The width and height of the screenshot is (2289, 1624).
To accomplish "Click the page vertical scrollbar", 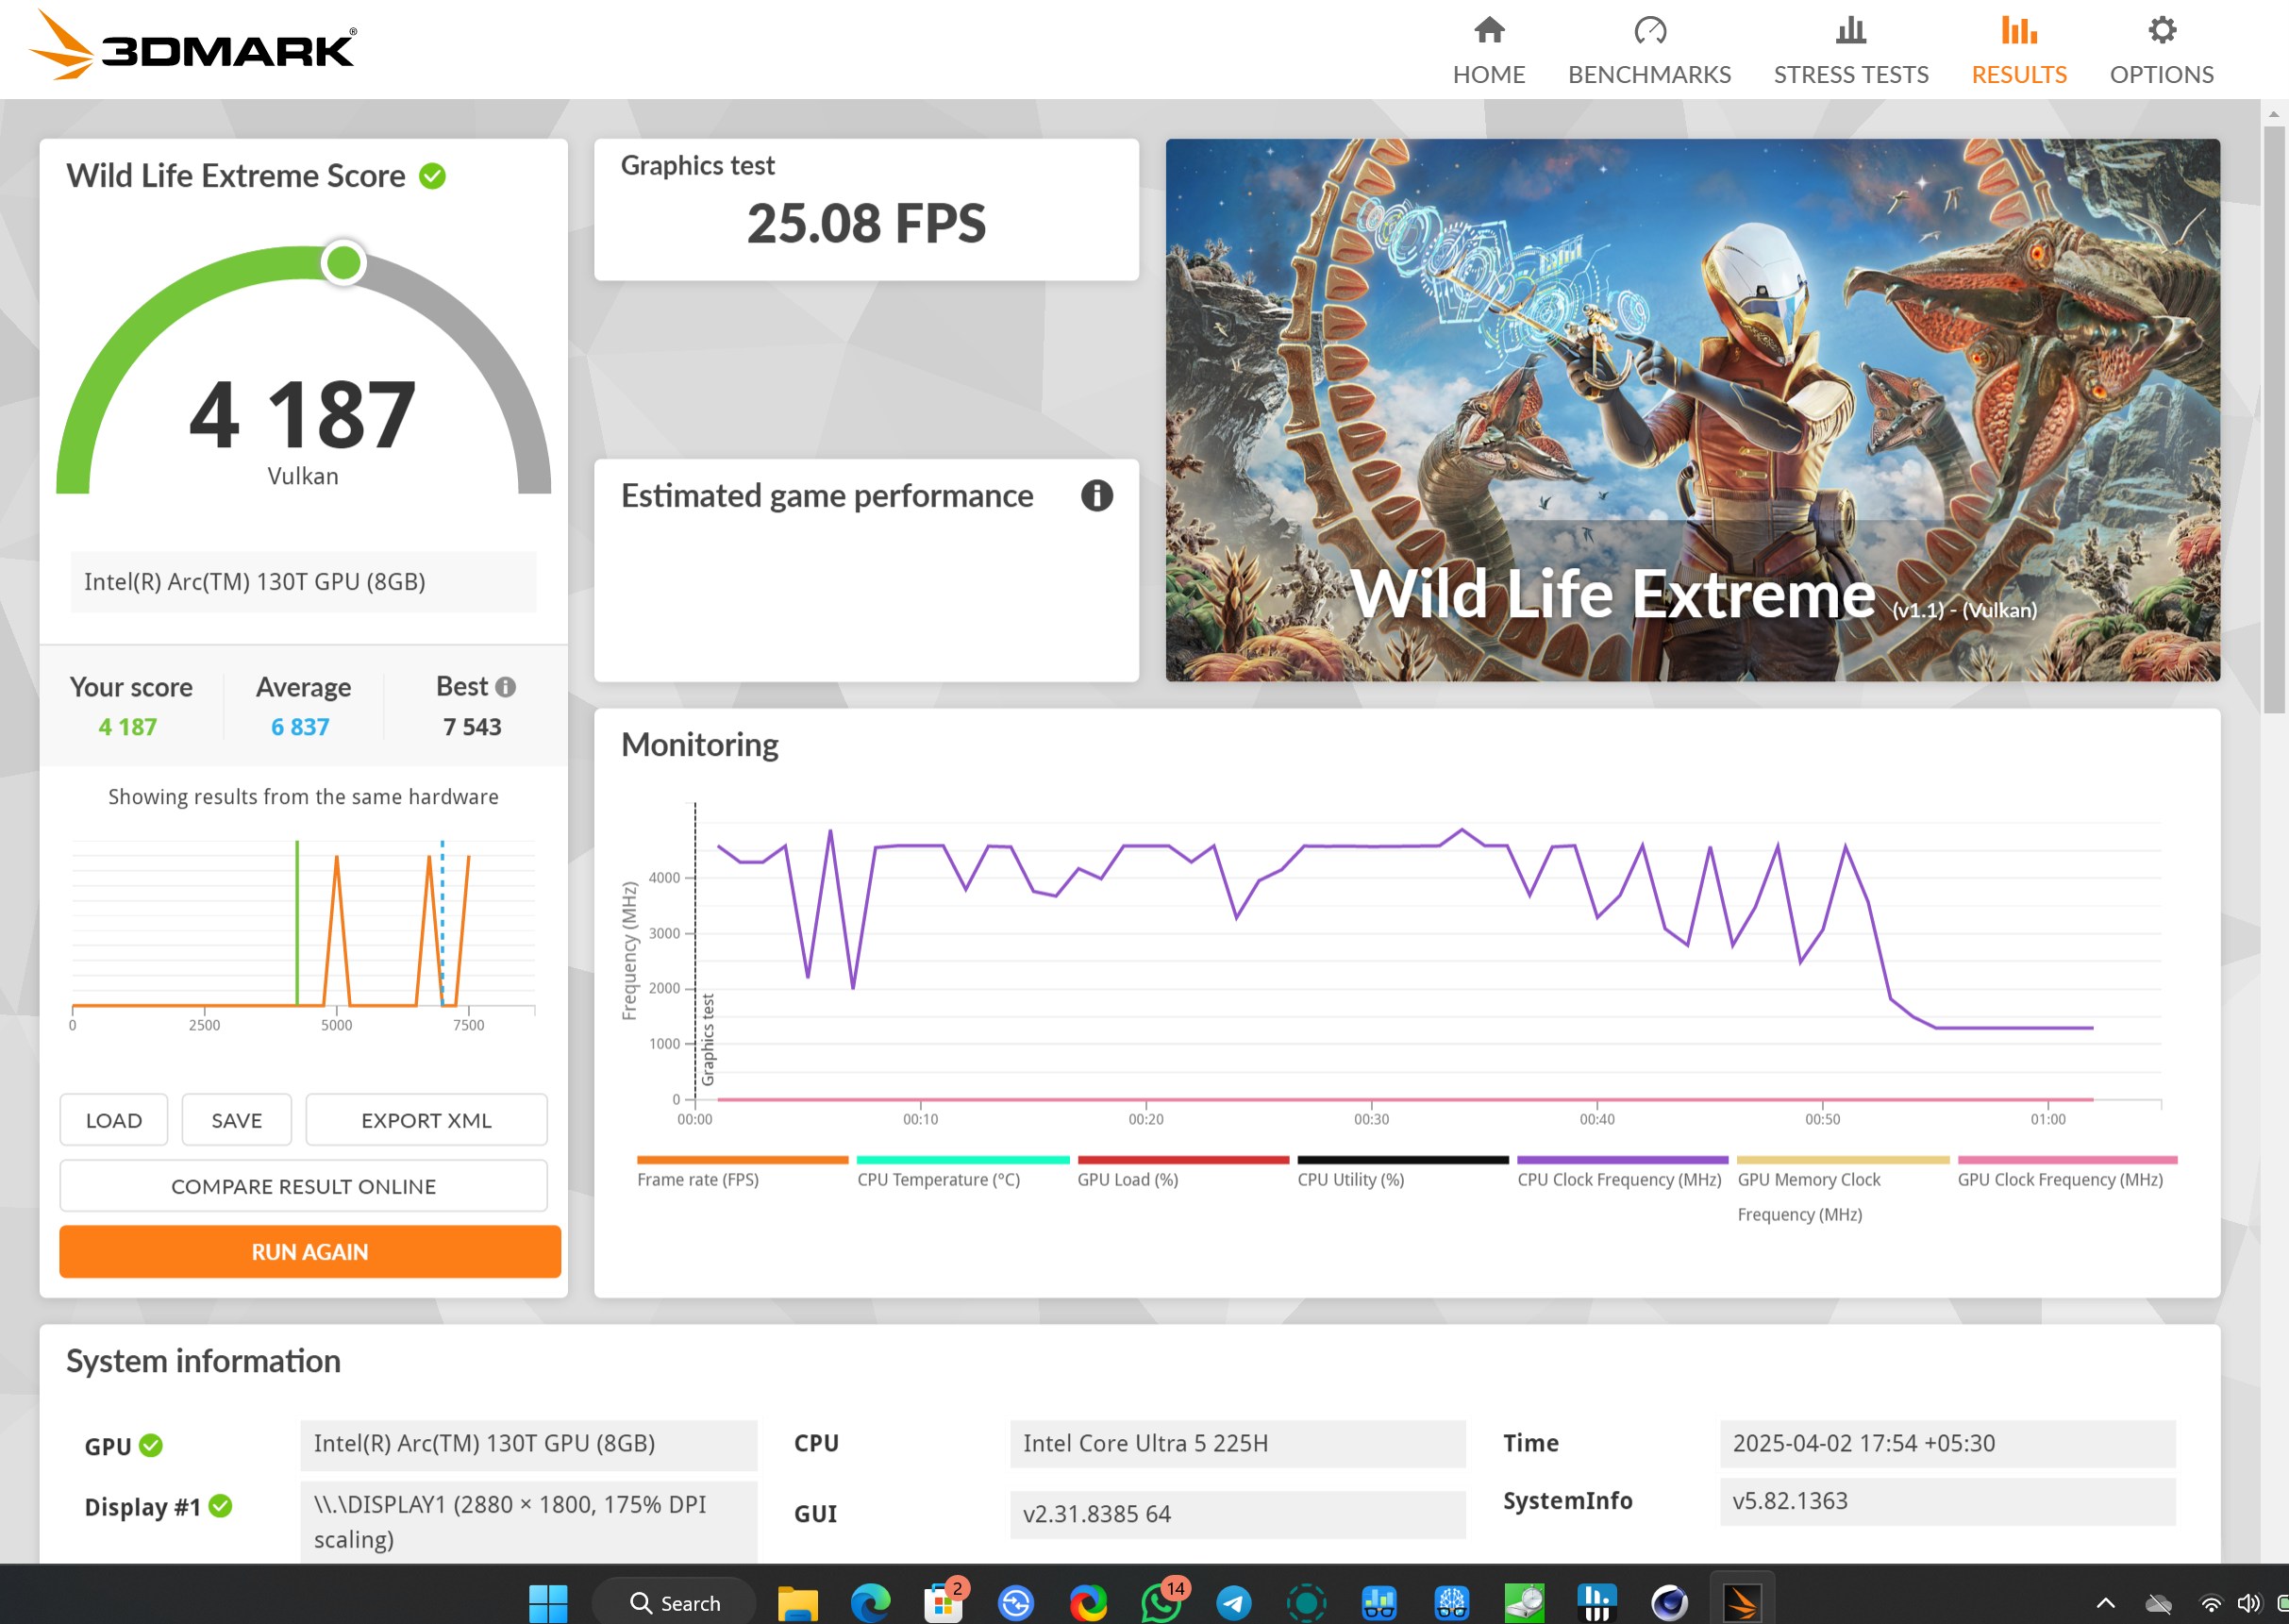I will [x=2273, y=420].
